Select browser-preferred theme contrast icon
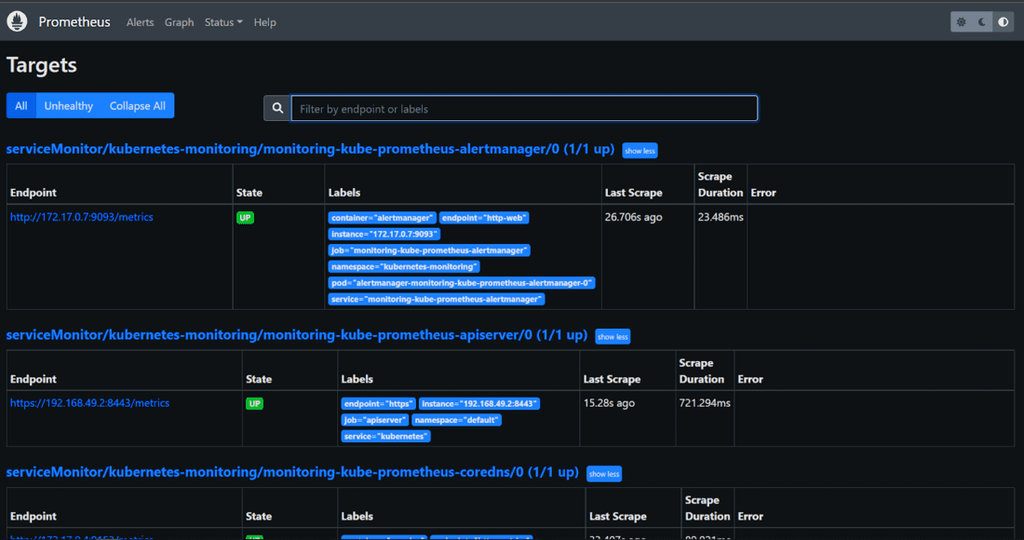 pos(1003,22)
